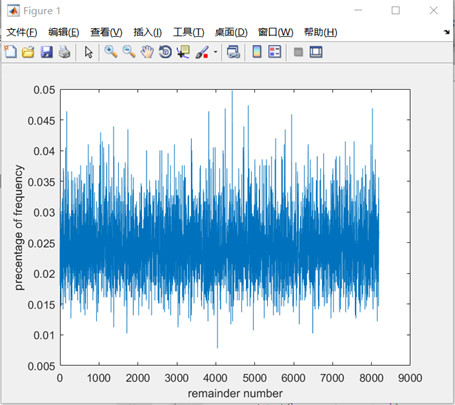Click the Link Plot icon
The image size is (455, 405).
pos(233,52)
